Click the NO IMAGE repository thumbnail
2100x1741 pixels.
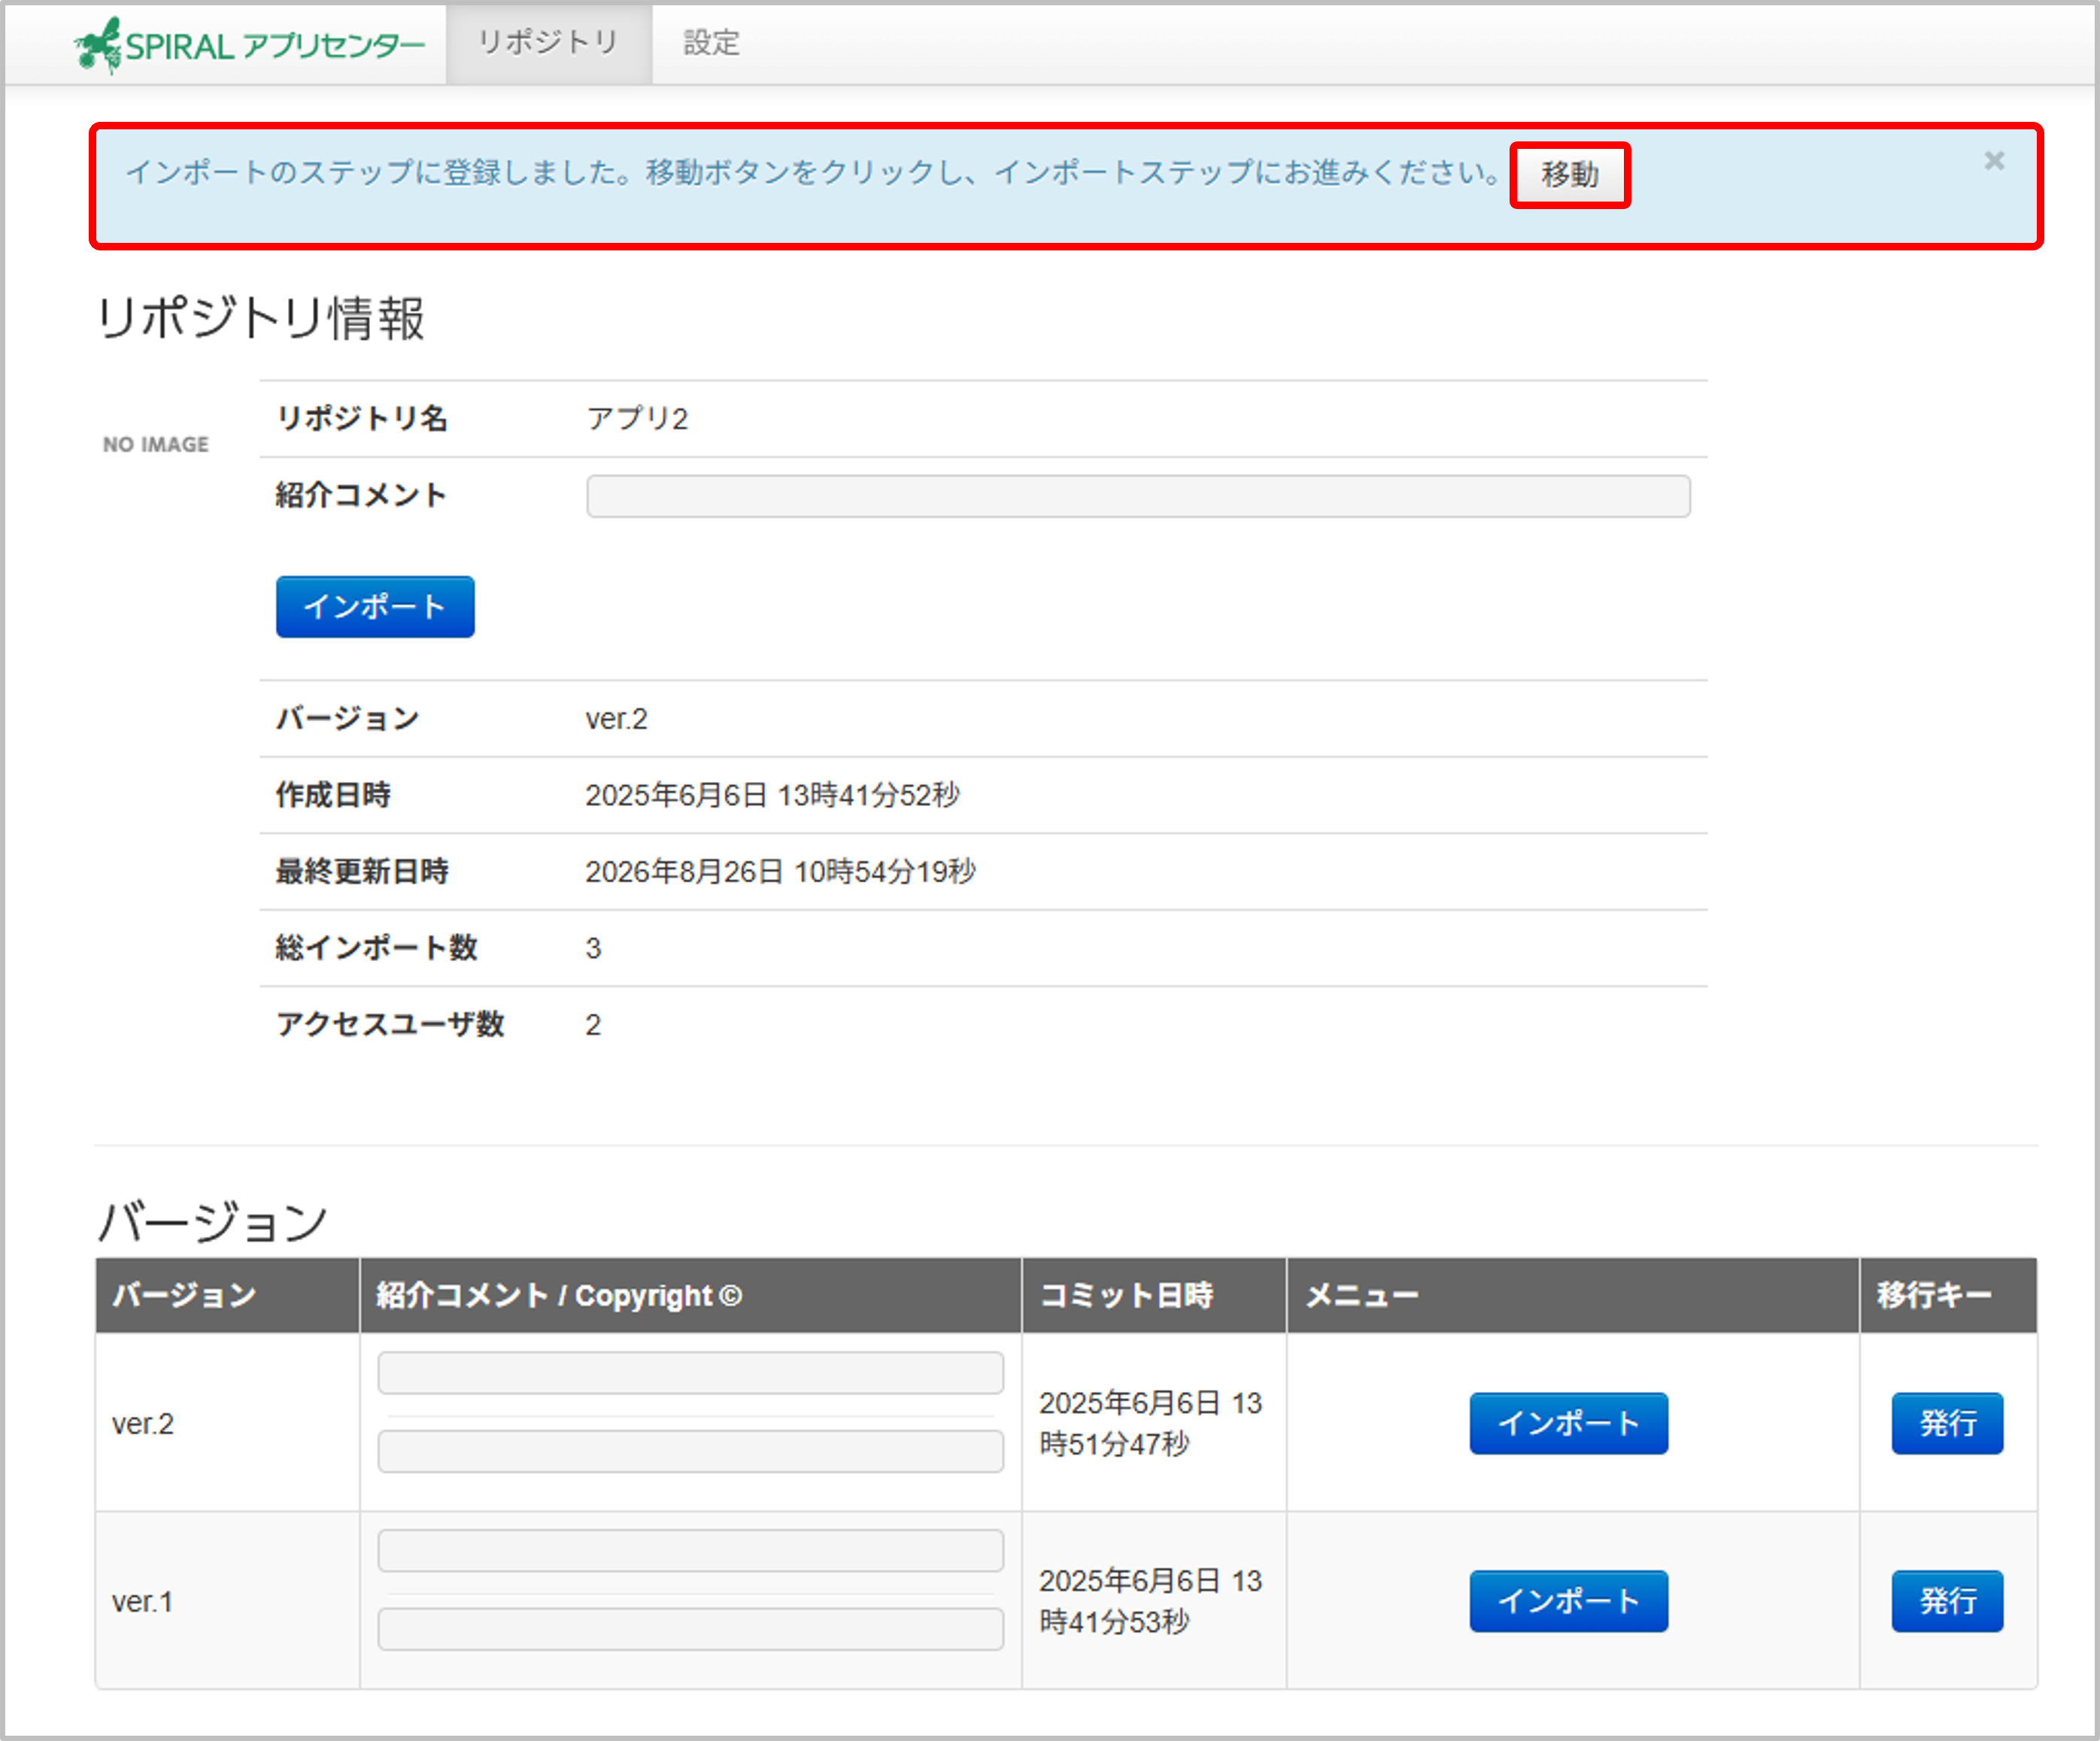pyautogui.click(x=156, y=444)
